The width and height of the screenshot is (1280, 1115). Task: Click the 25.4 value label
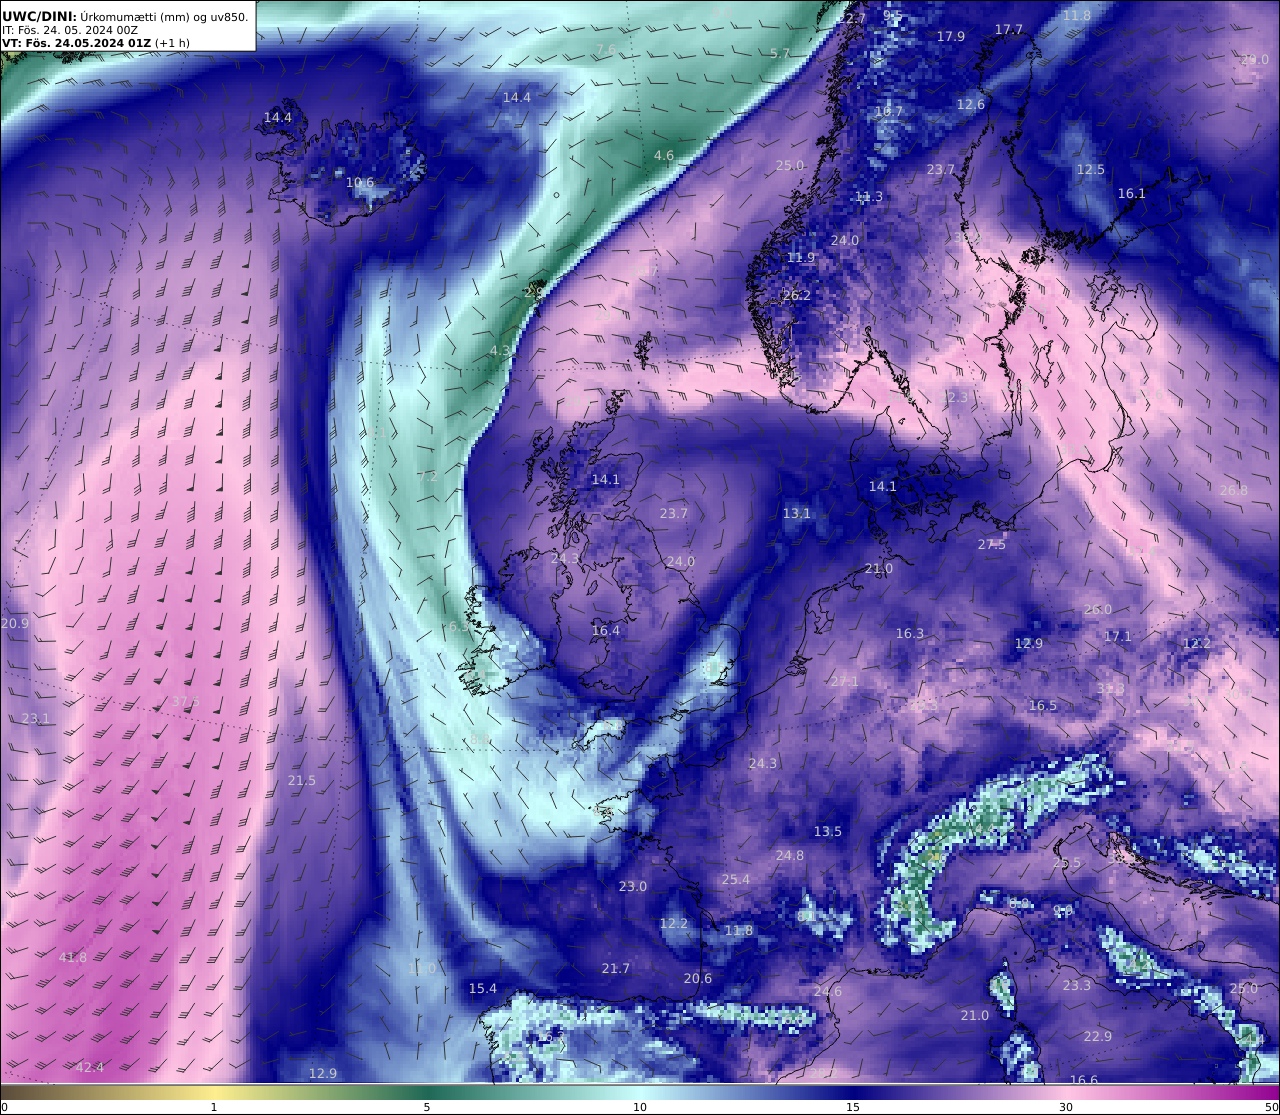(736, 880)
